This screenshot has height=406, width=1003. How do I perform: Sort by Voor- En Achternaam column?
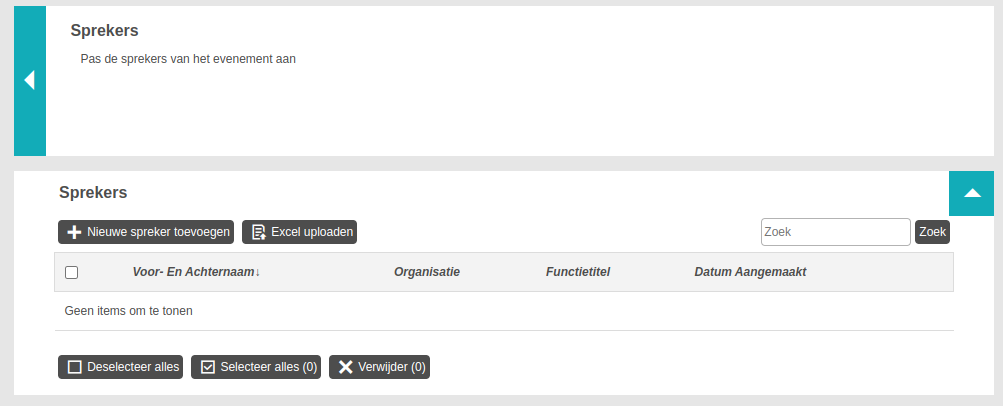(x=193, y=272)
